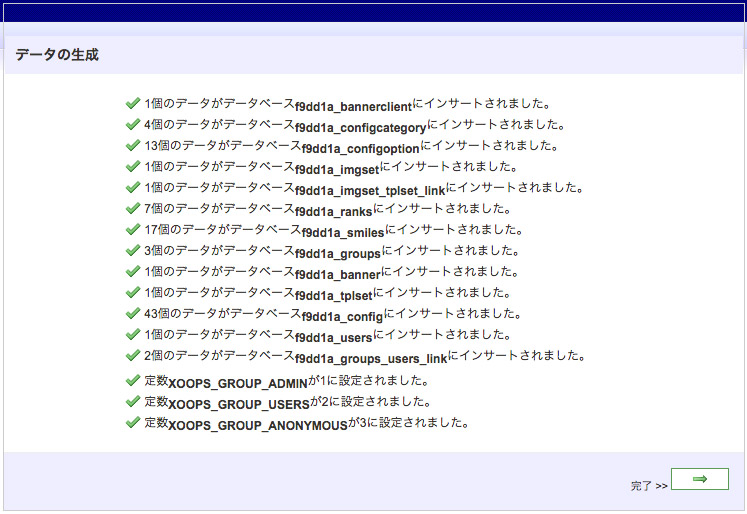747x514 pixels.
Task: Click checkmark icon next to XOOPS_GROUP_USERS
Action: 132,401
